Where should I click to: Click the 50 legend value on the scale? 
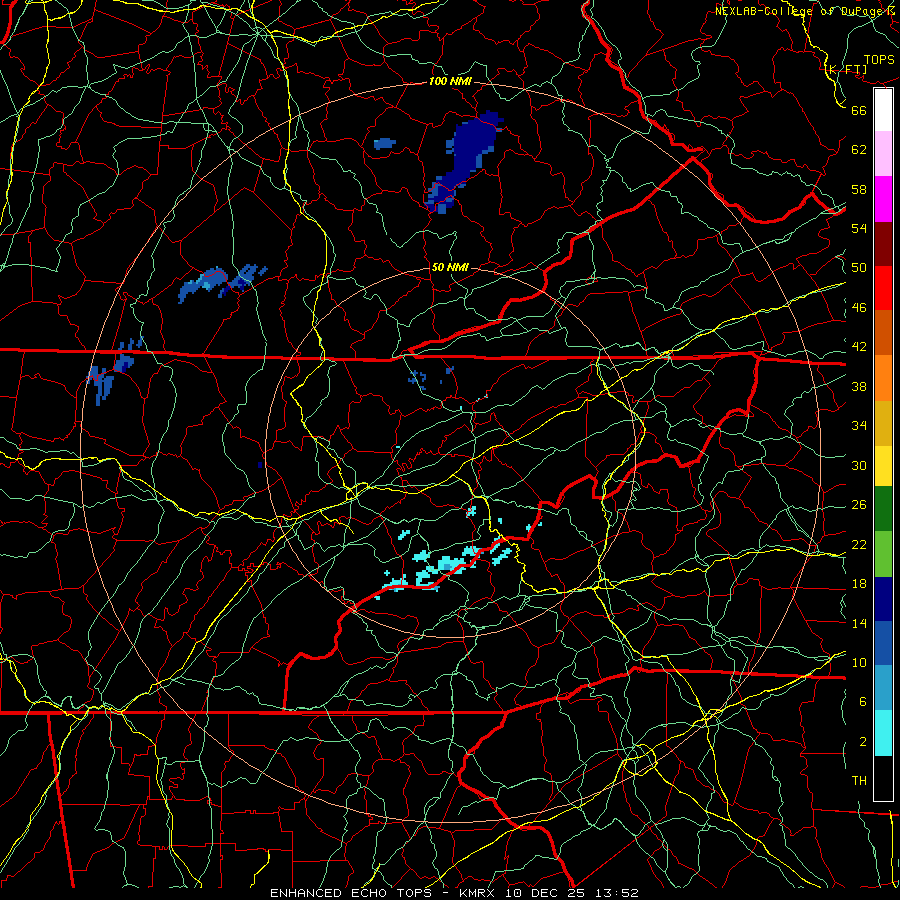(x=859, y=268)
